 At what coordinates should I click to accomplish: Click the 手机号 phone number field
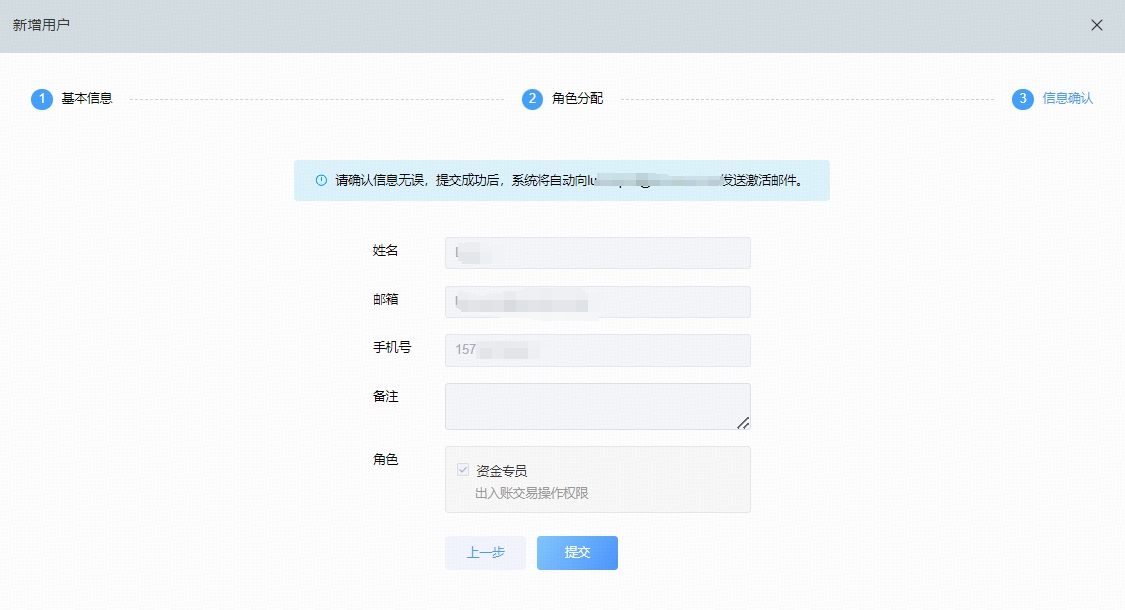click(x=597, y=350)
